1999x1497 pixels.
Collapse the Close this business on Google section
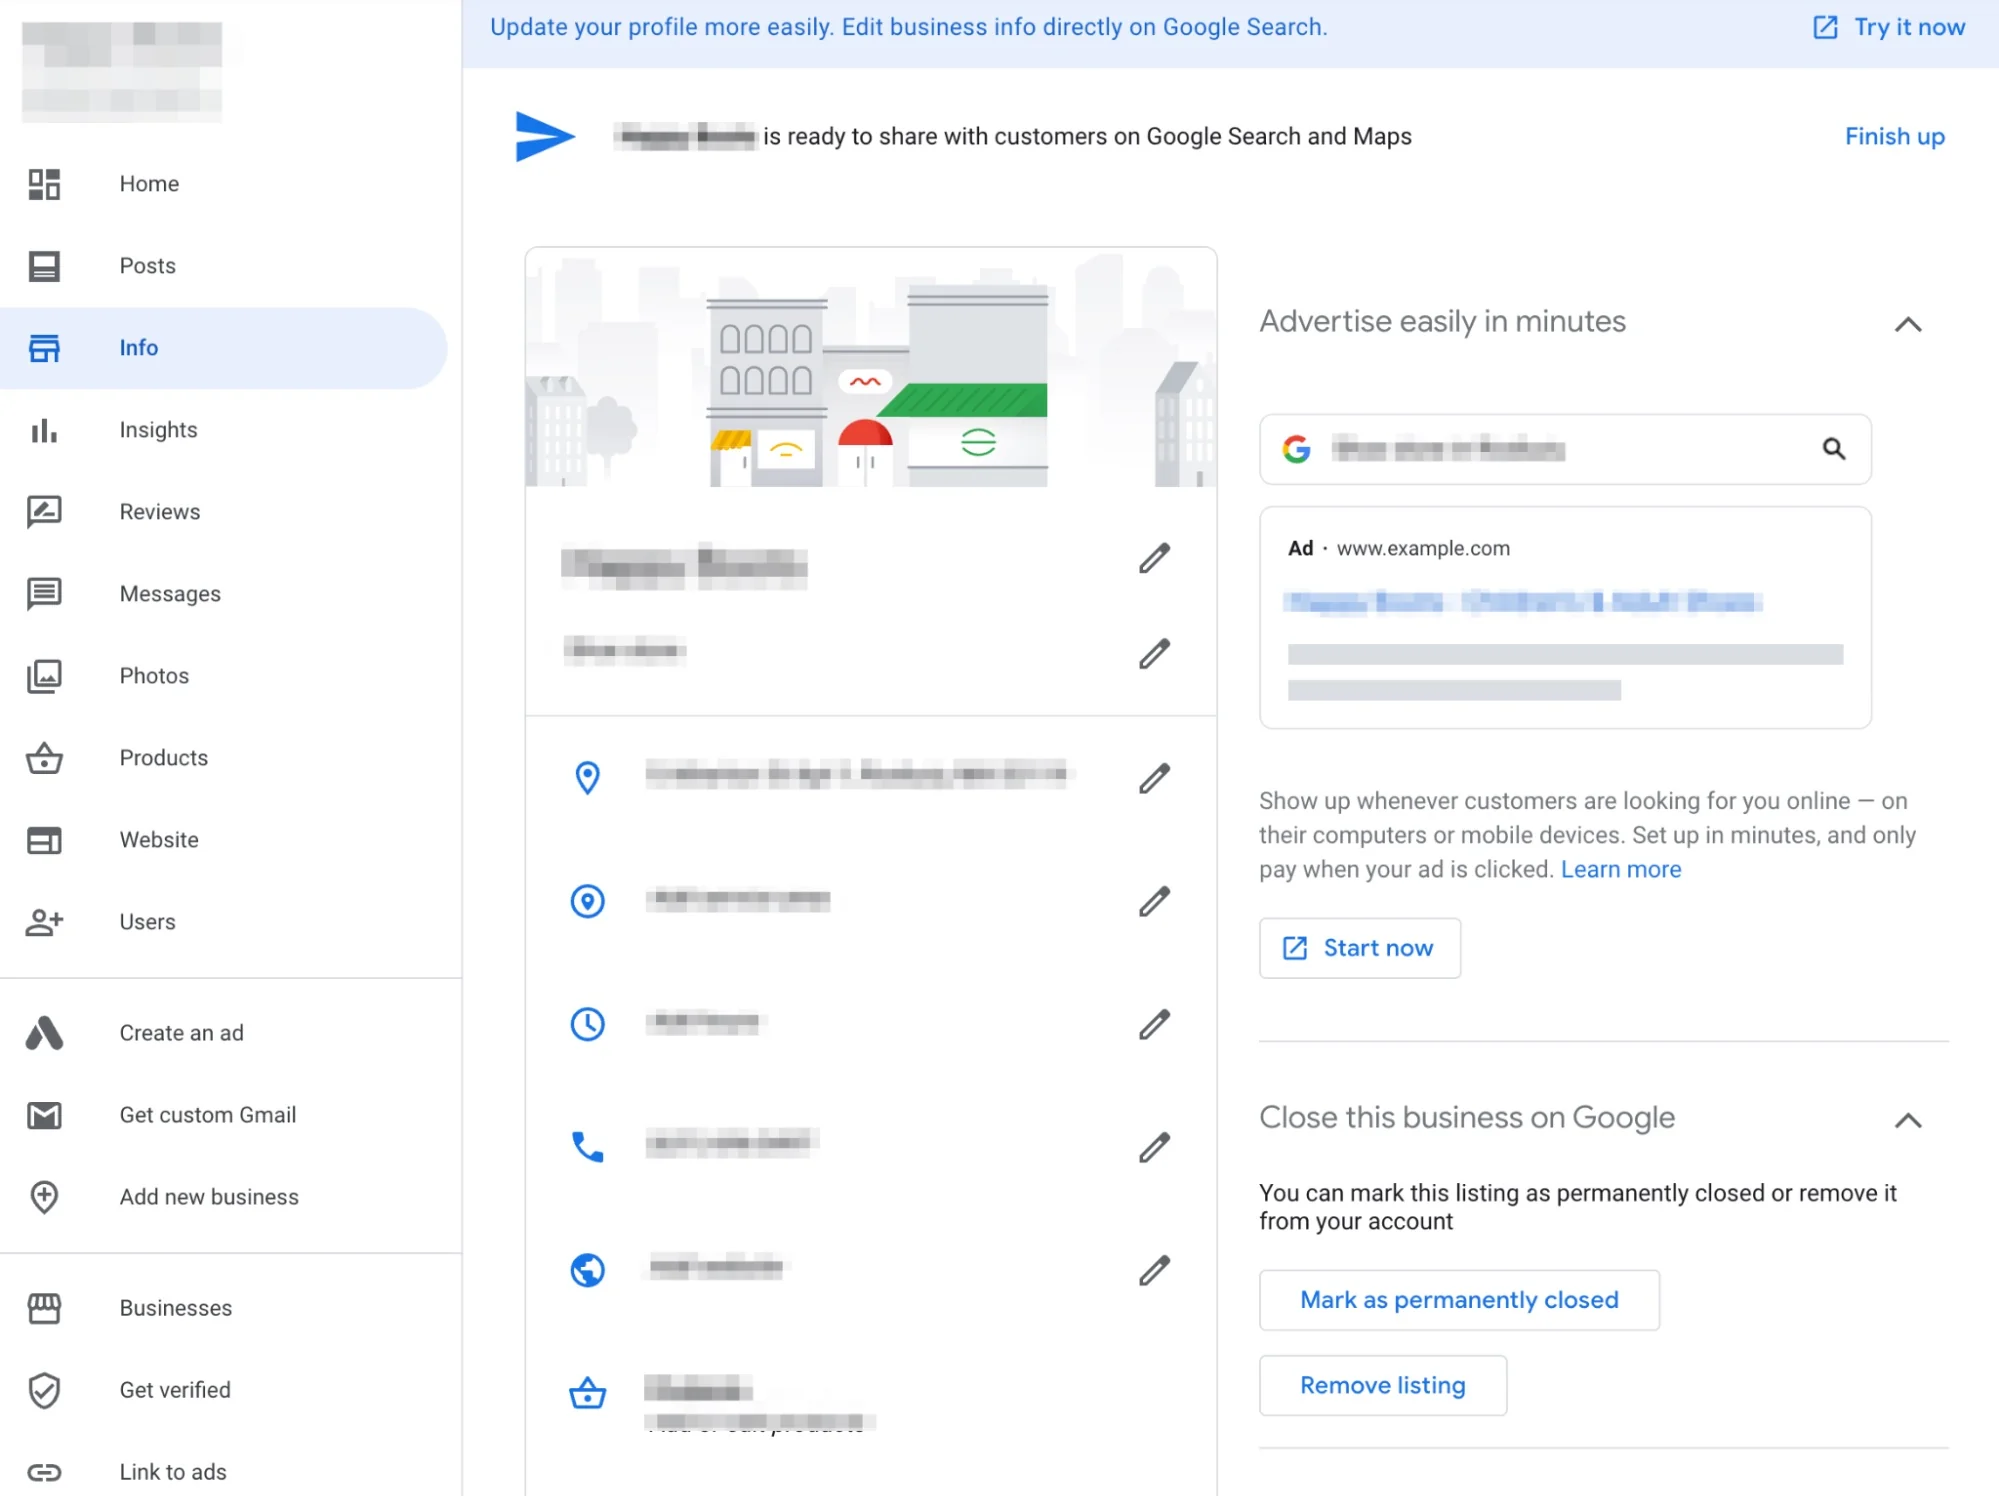[1907, 1120]
